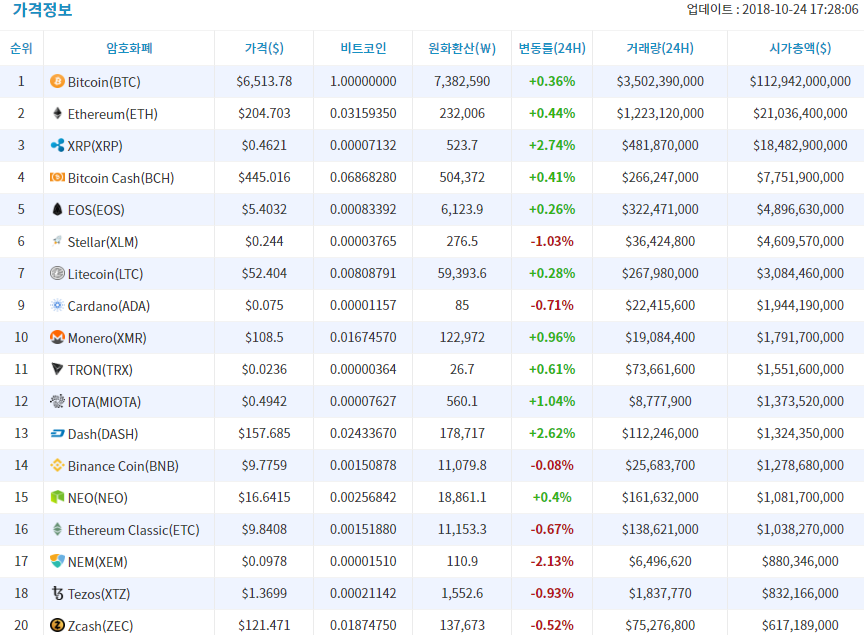The image size is (864, 635).
Task: Click the update timestamp 2018-10-24 17:28:06
Action: (800, 9)
